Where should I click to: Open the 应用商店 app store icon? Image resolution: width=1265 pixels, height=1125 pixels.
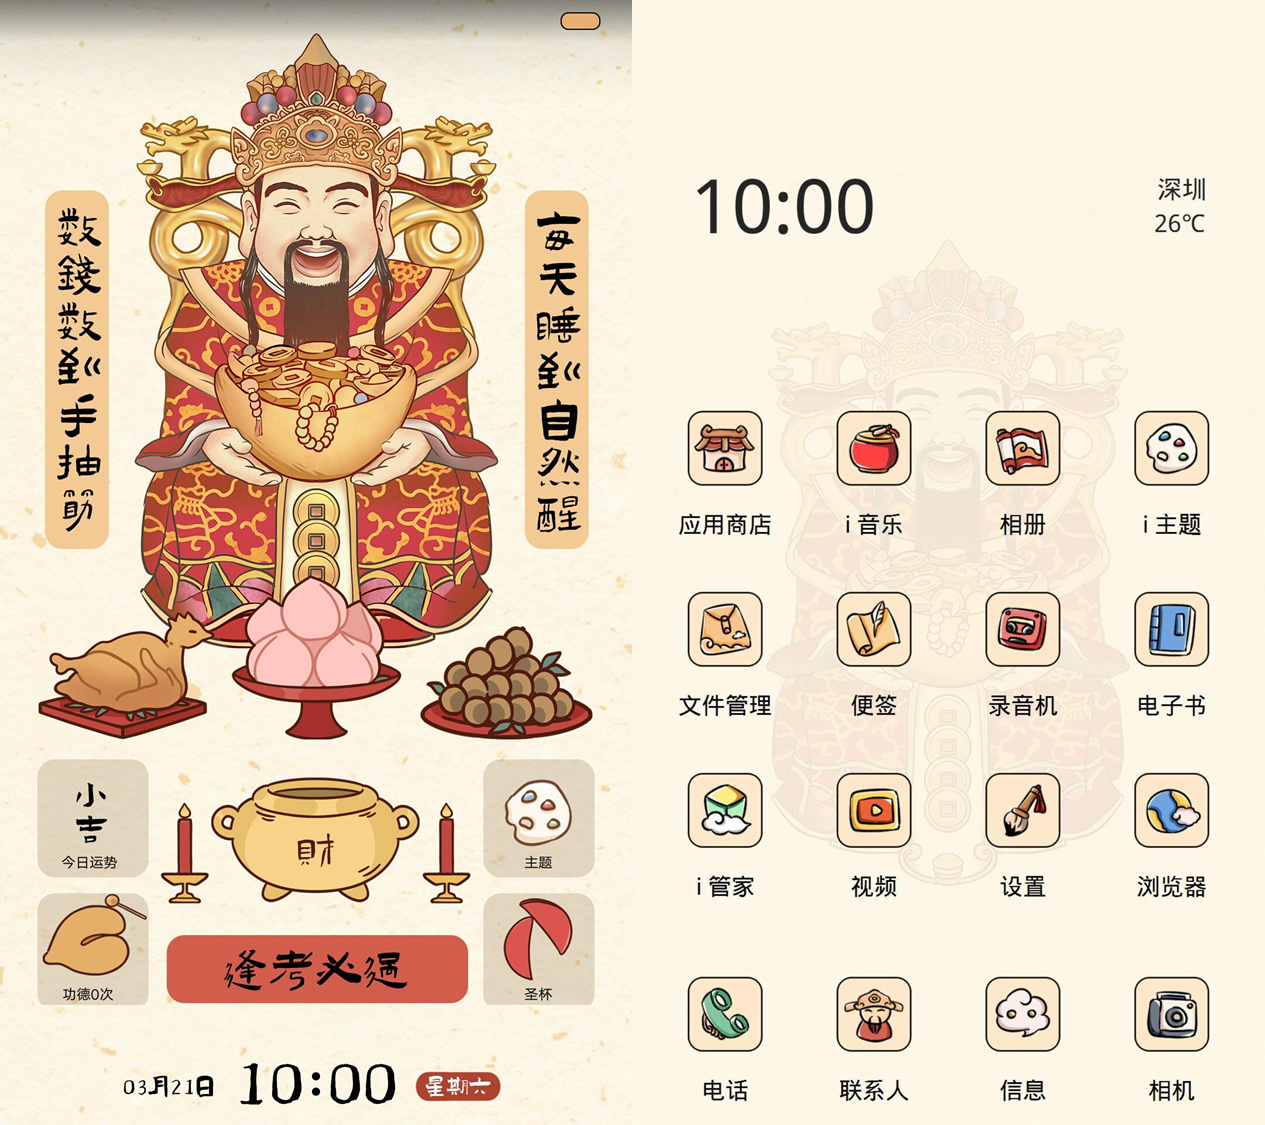[x=725, y=448]
